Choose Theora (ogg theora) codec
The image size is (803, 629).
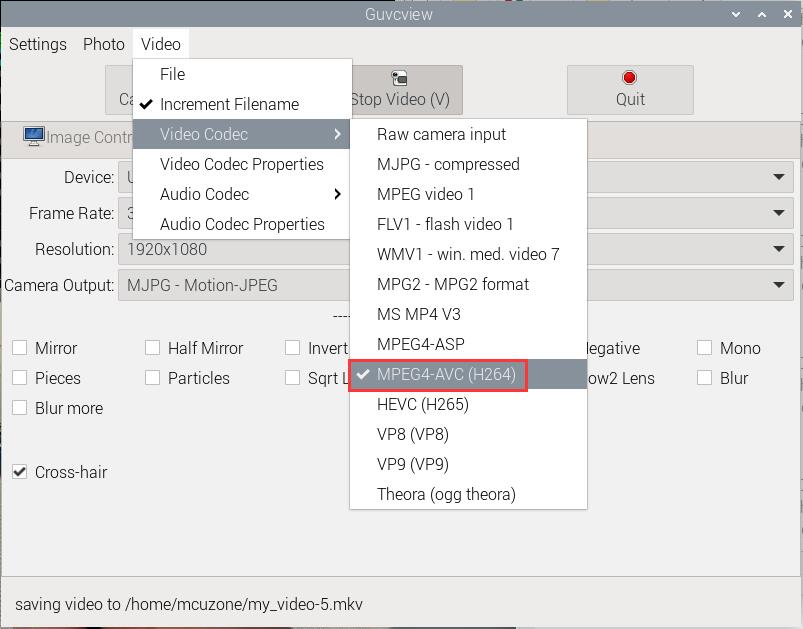(446, 494)
